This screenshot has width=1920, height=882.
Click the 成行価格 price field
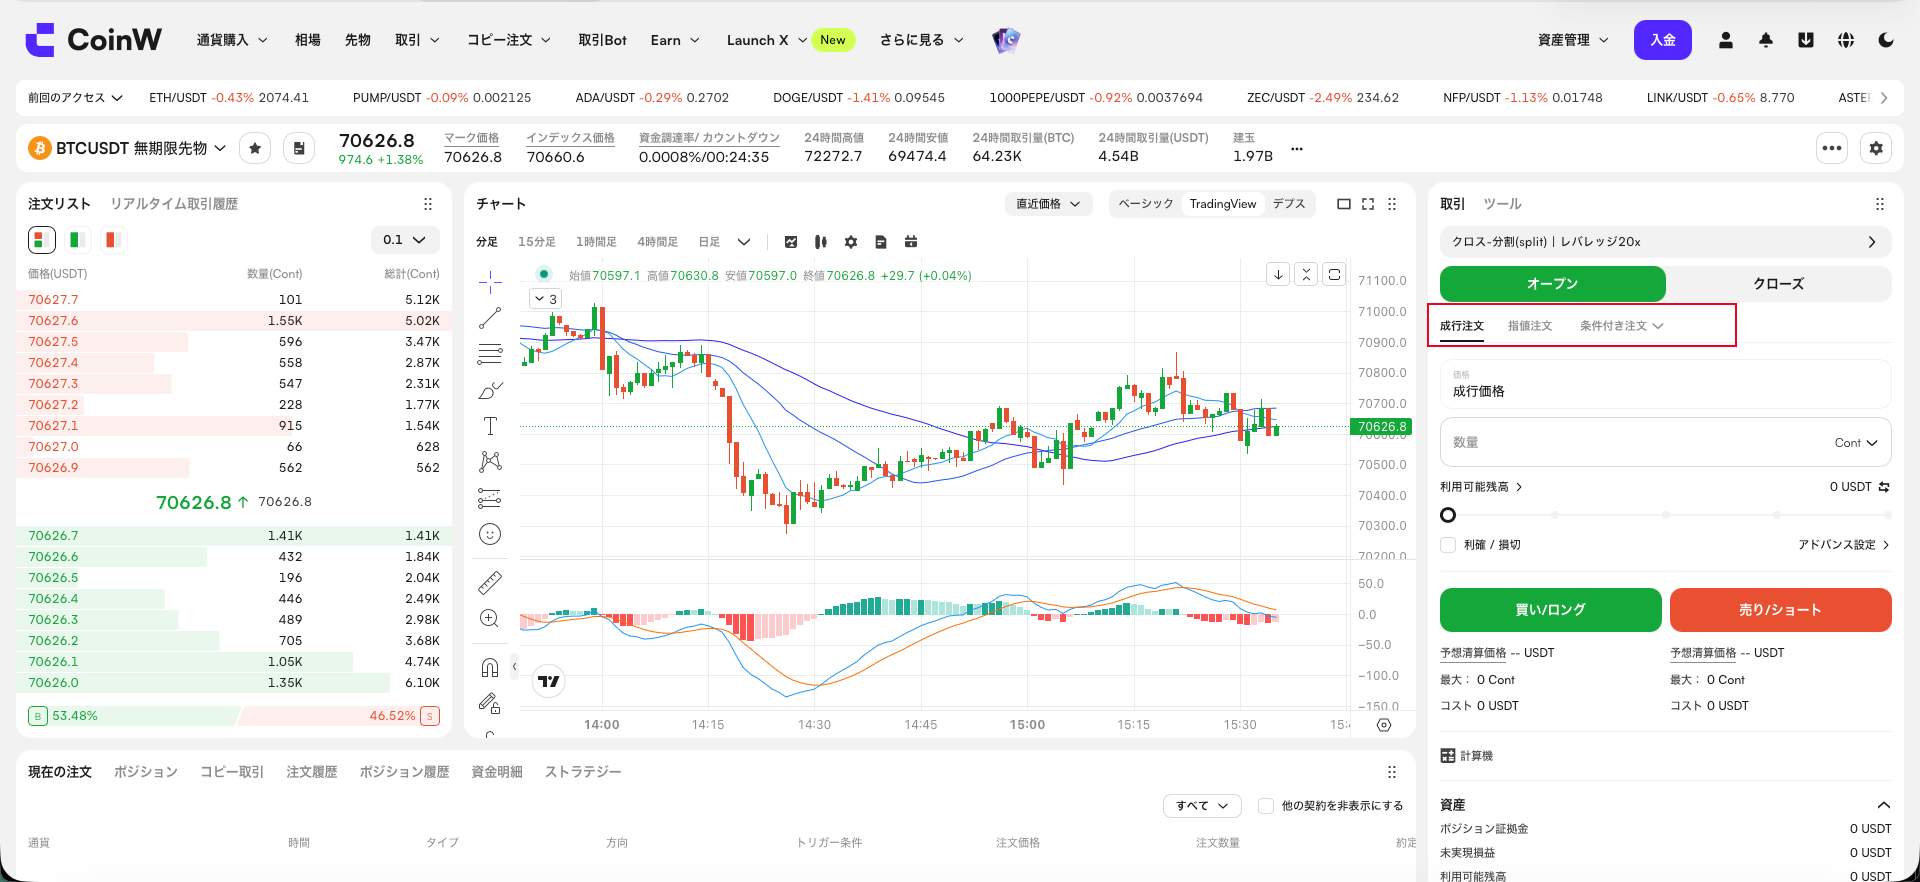[1666, 384]
